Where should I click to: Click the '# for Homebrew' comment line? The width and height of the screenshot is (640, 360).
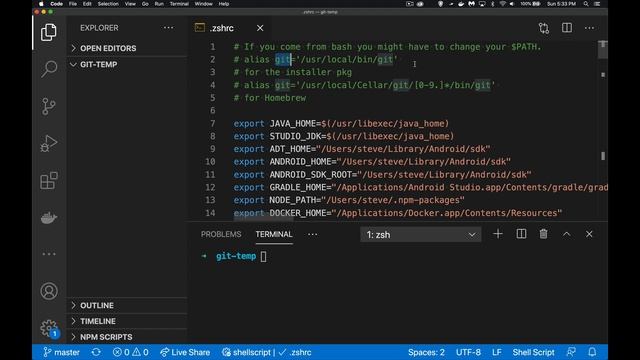(x=269, y=98)
